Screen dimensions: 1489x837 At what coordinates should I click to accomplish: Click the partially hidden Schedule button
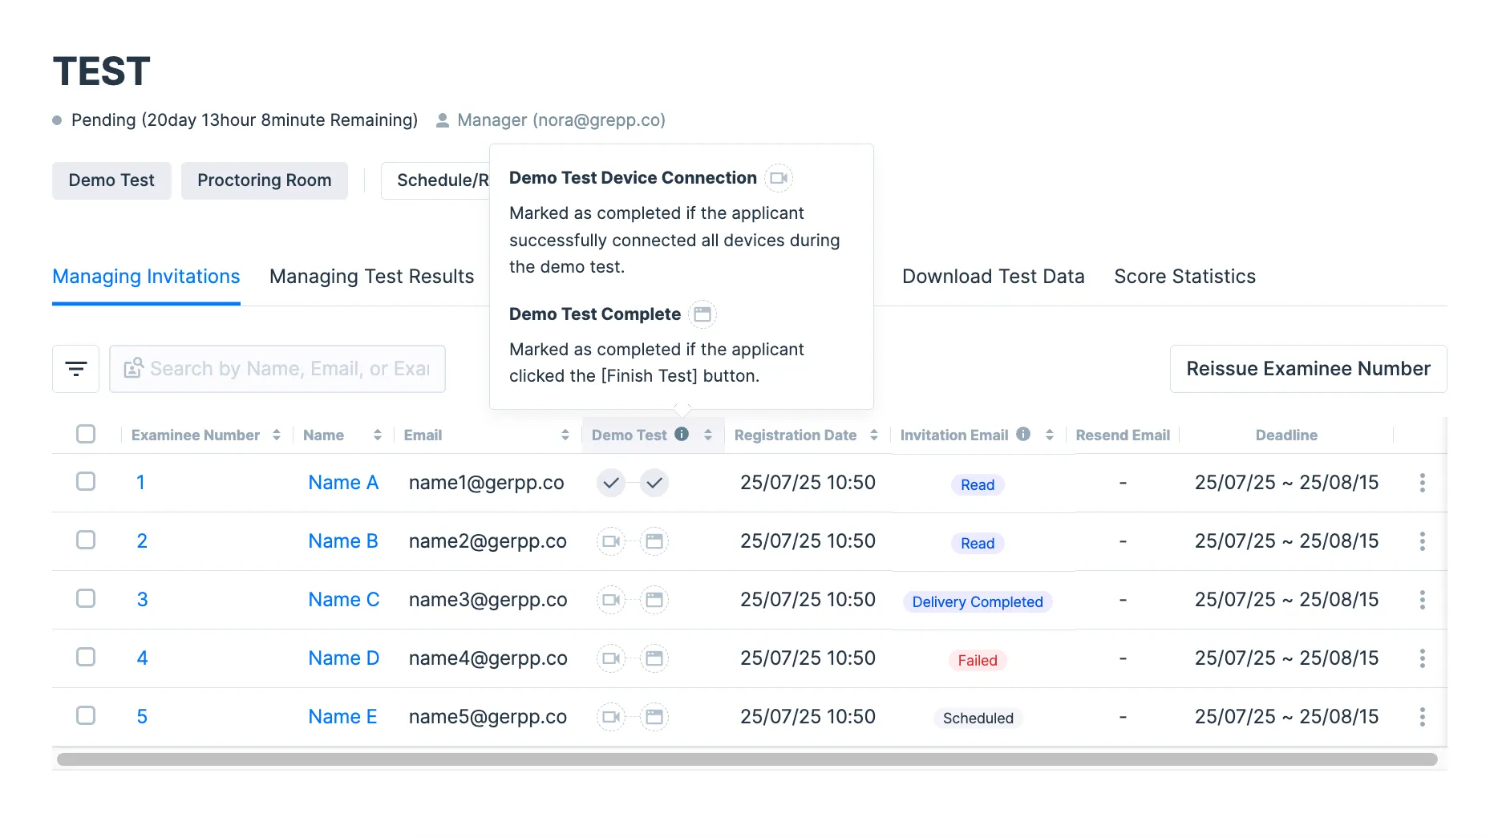(x=436, y=181)
